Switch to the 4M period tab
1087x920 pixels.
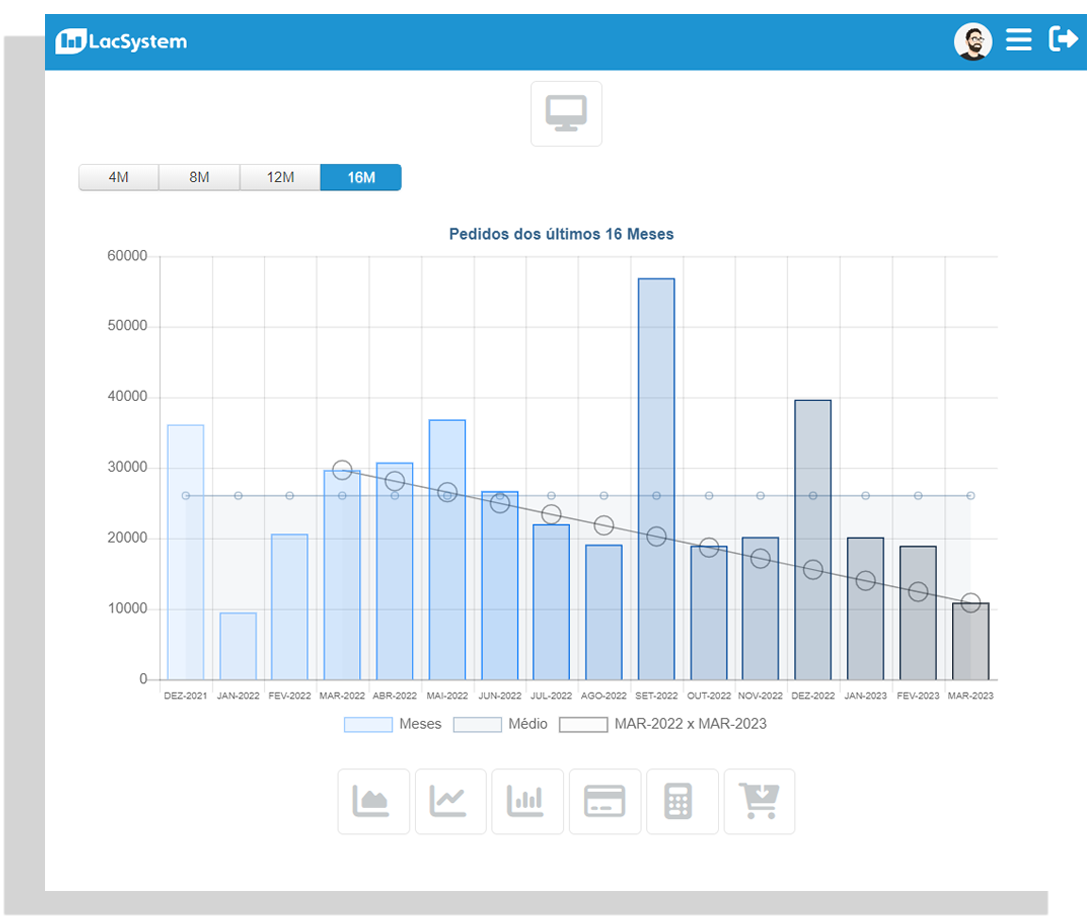coord(118,178)
